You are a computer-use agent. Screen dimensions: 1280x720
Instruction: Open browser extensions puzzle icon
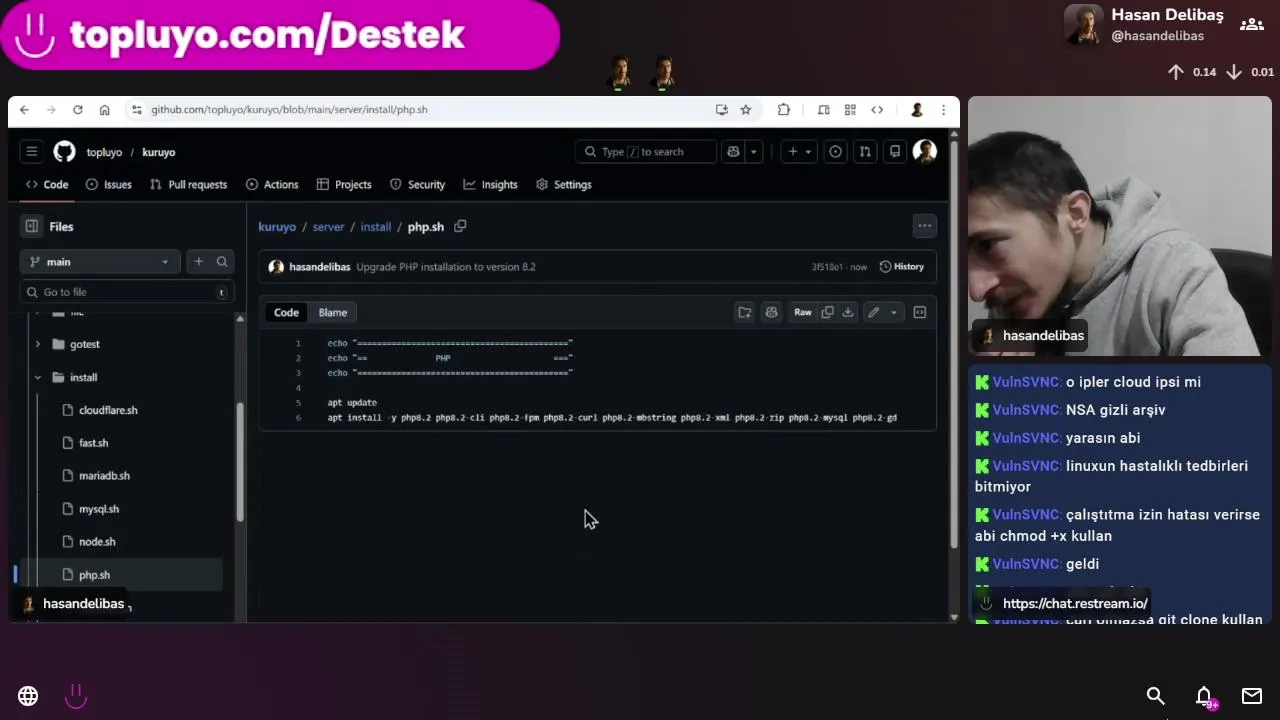pos(784,110)
